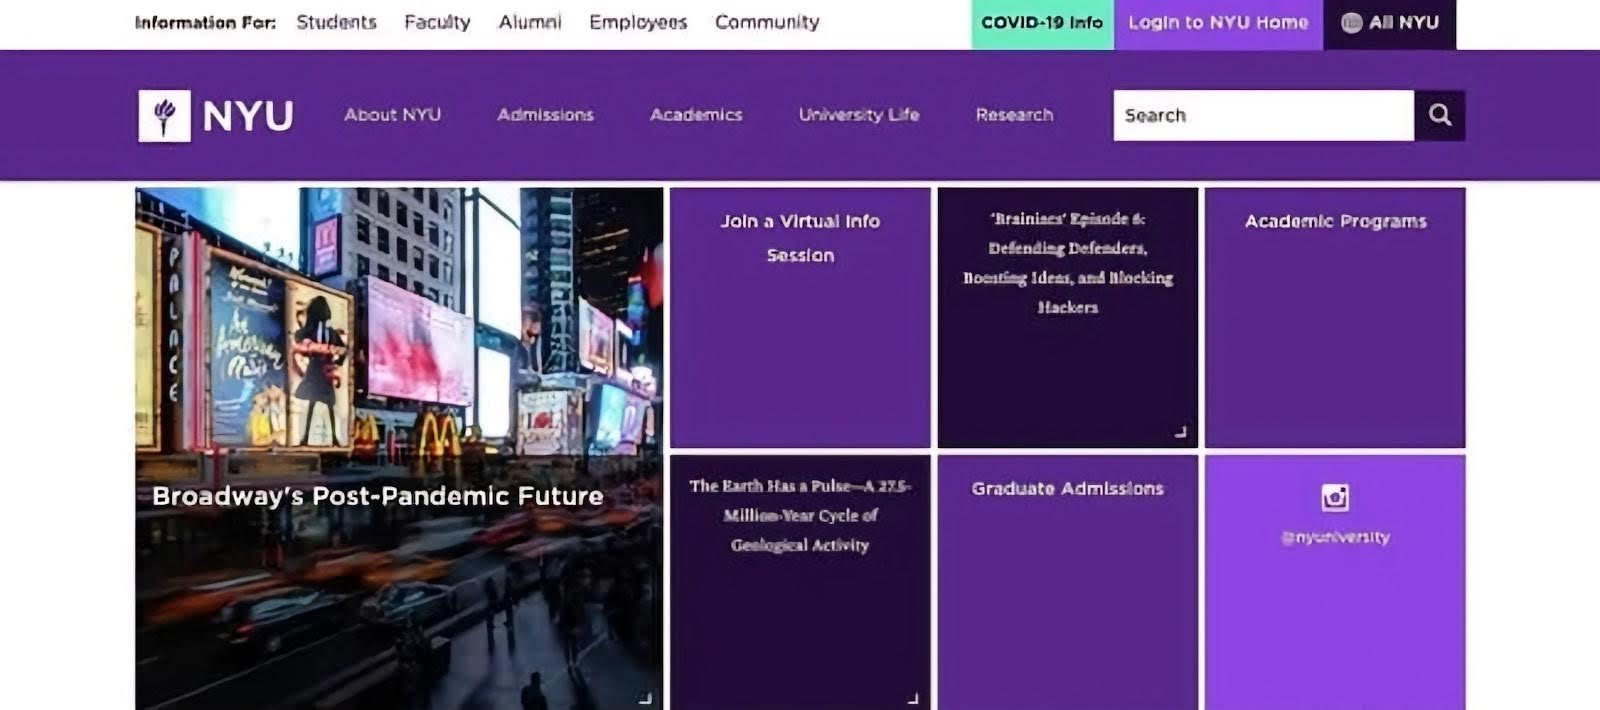
Task: Open Broadway's Post-Pandemic Future story image
Action: [x=399, y=449]
